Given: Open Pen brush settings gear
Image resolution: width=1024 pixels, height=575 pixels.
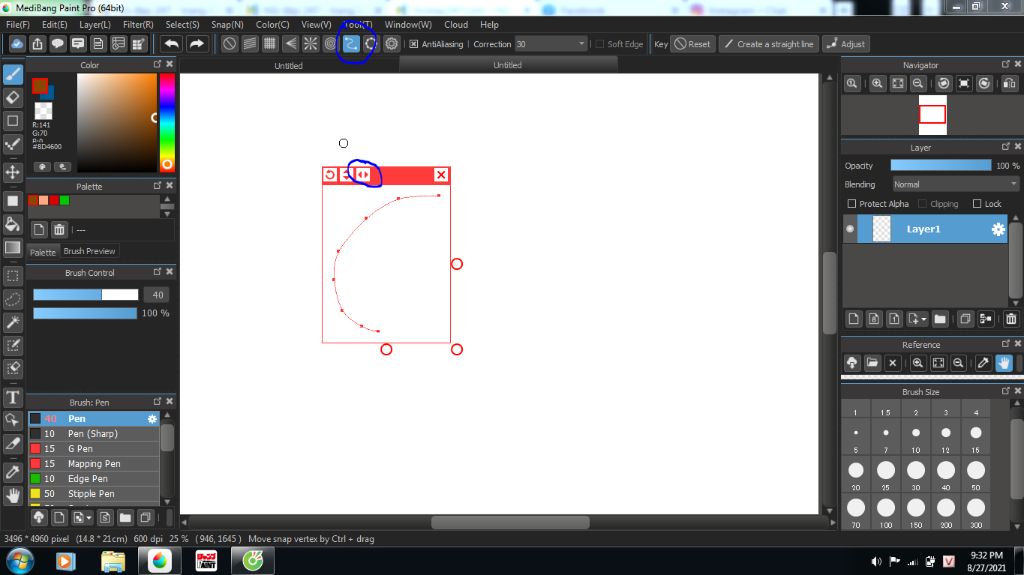Looking at the screenshot, I should point(152,419).
